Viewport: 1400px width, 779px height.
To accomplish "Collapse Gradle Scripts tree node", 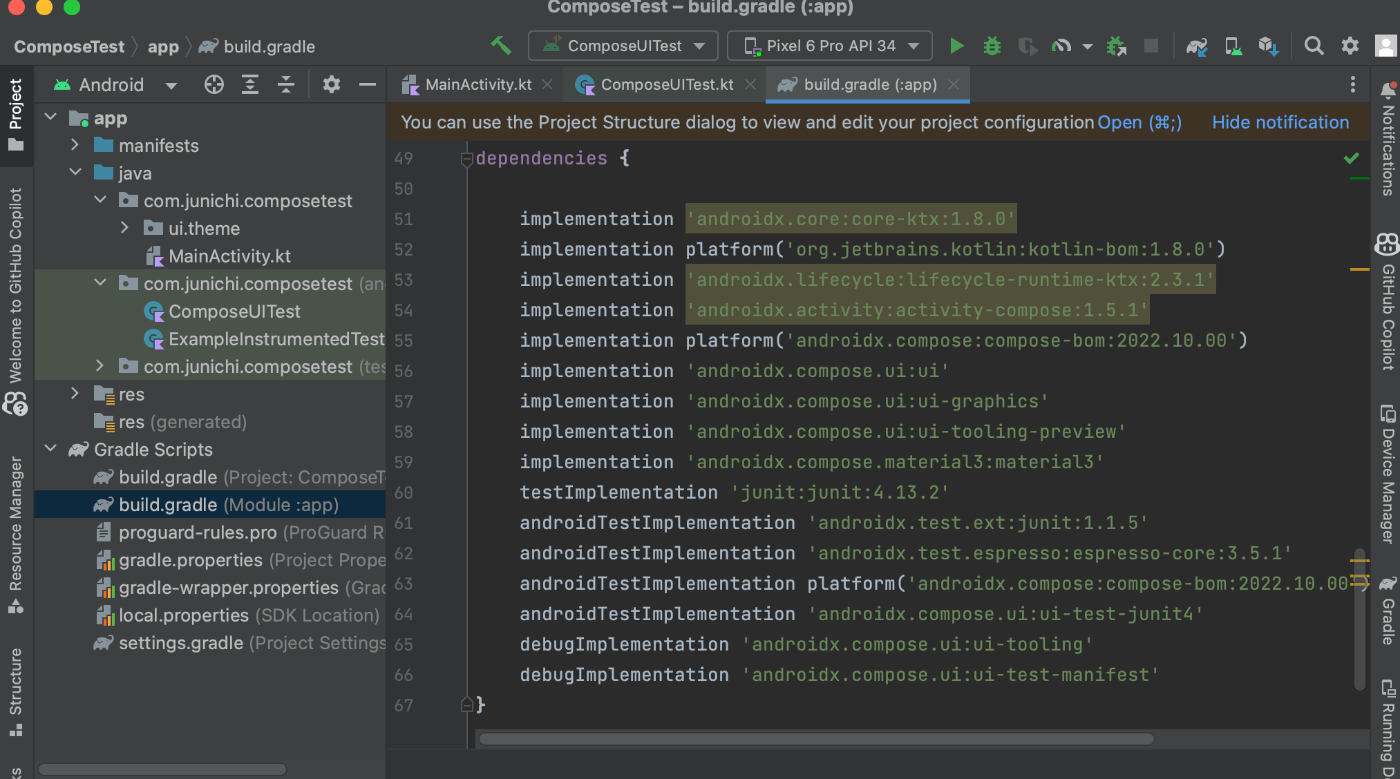I will 51,450.
